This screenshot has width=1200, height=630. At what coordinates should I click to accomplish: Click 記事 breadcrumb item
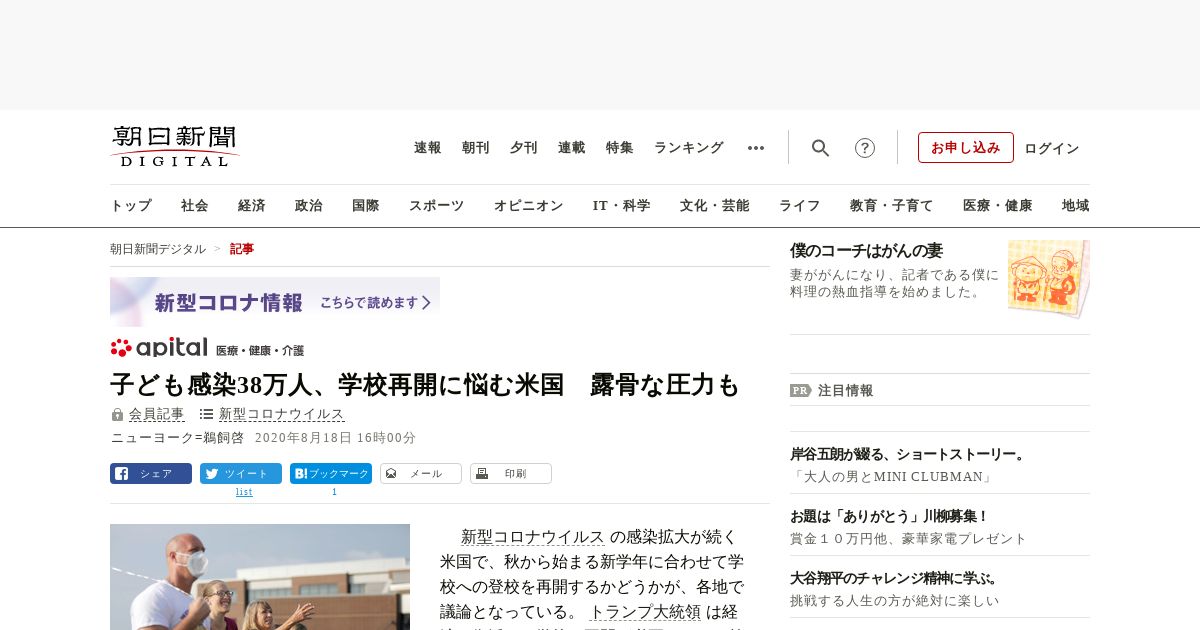(242, 249)
